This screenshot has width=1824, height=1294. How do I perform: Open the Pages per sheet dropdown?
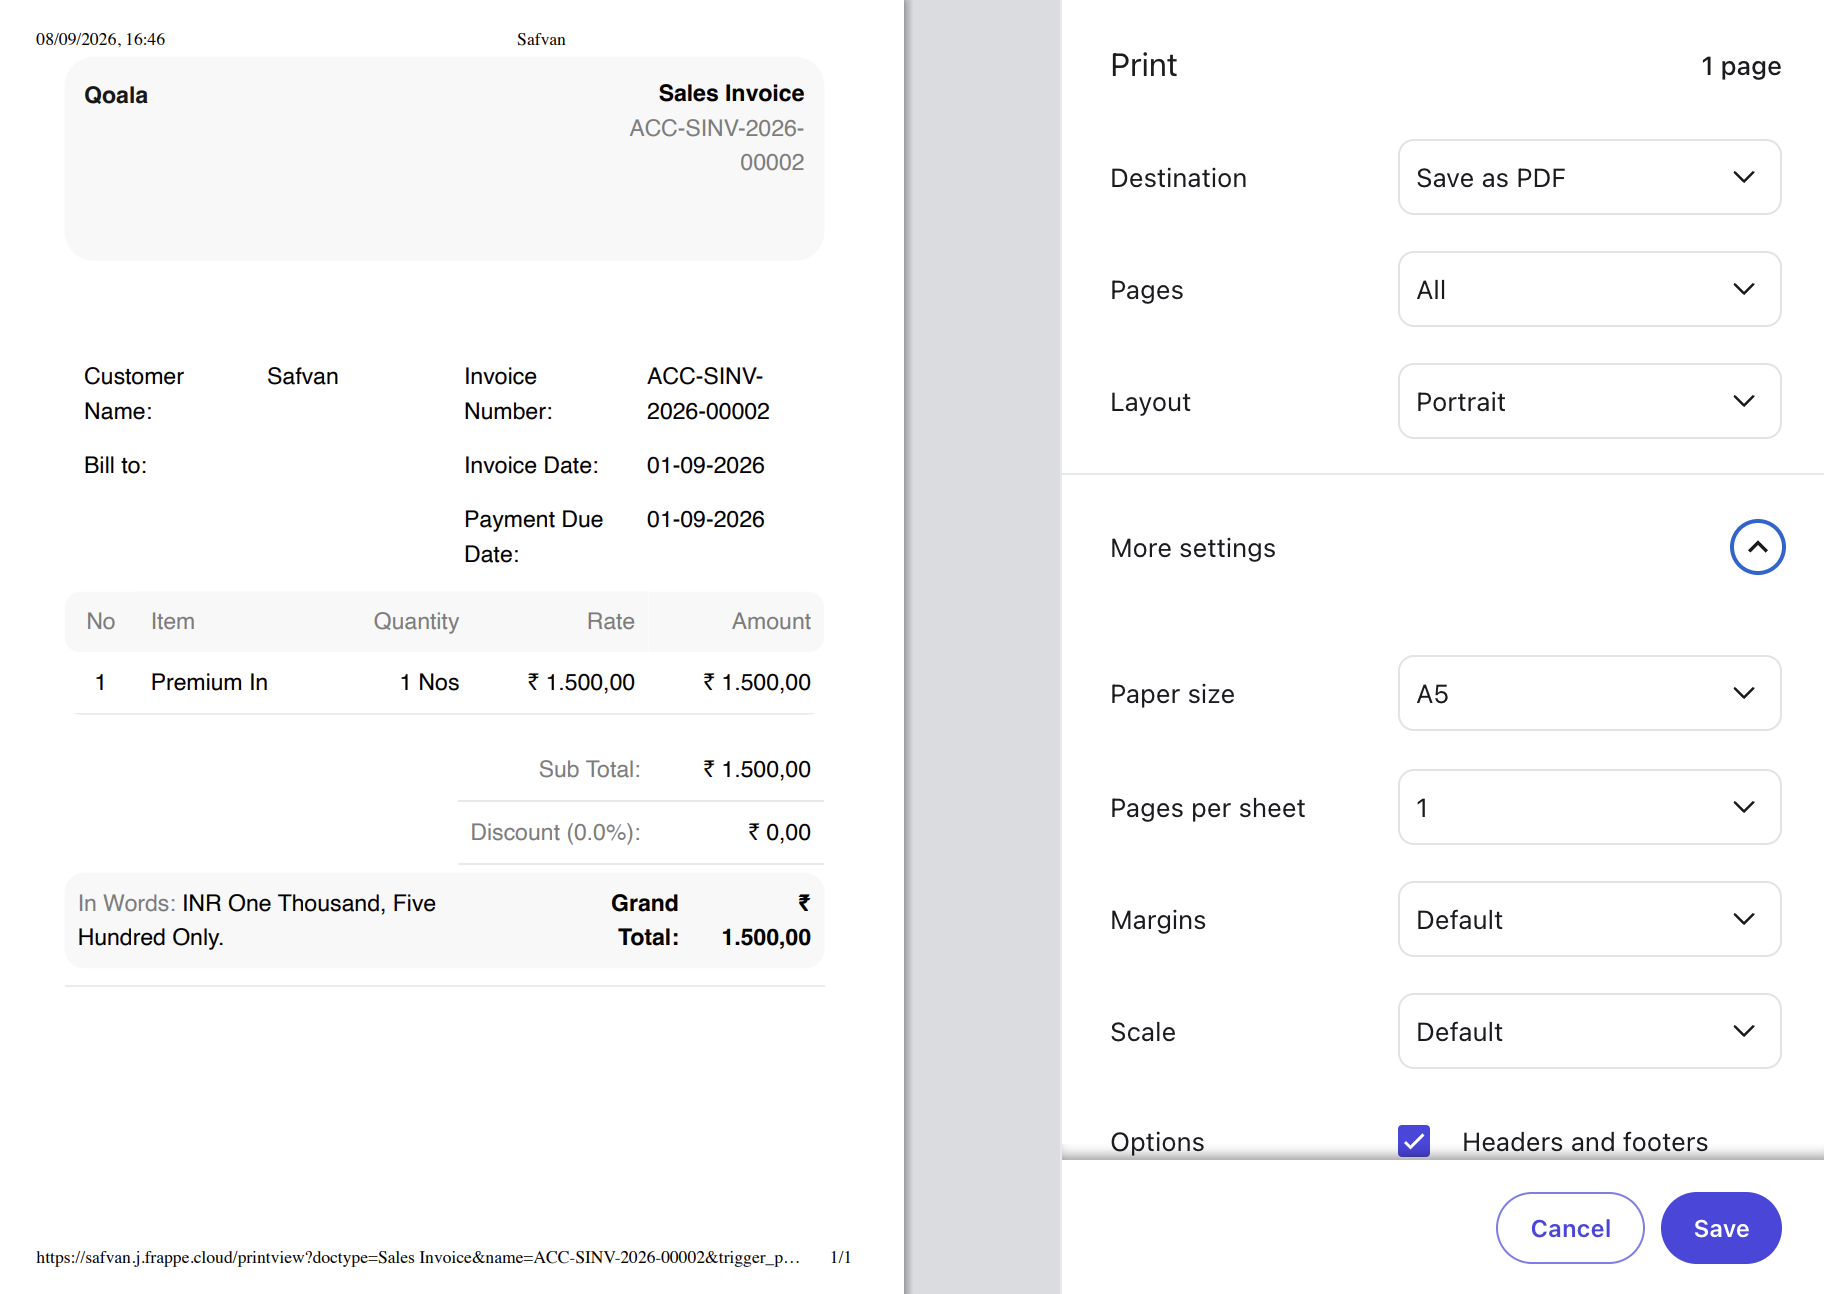(x=1589, y=807)
